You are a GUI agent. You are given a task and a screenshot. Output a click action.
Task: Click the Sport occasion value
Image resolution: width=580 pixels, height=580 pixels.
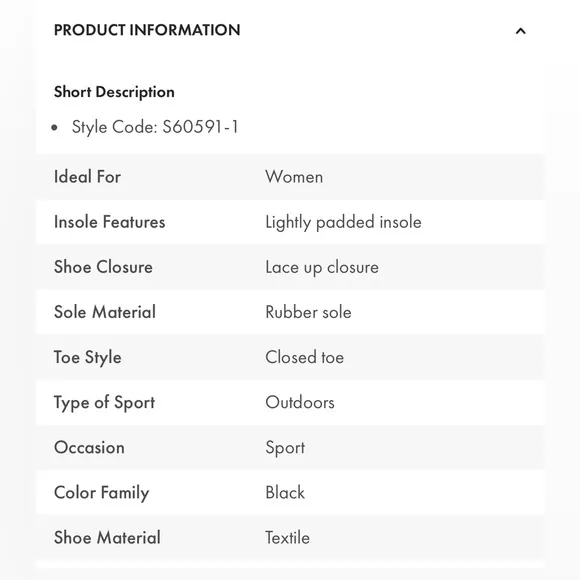285,448
